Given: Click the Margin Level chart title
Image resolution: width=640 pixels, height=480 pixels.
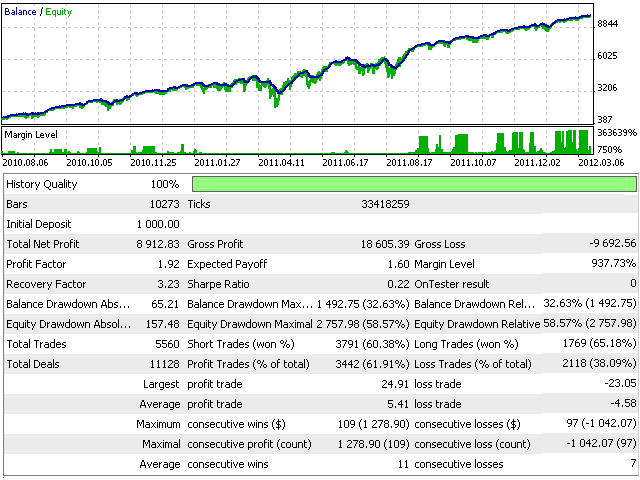Looking at the screenshot, I should coord(31,135).
